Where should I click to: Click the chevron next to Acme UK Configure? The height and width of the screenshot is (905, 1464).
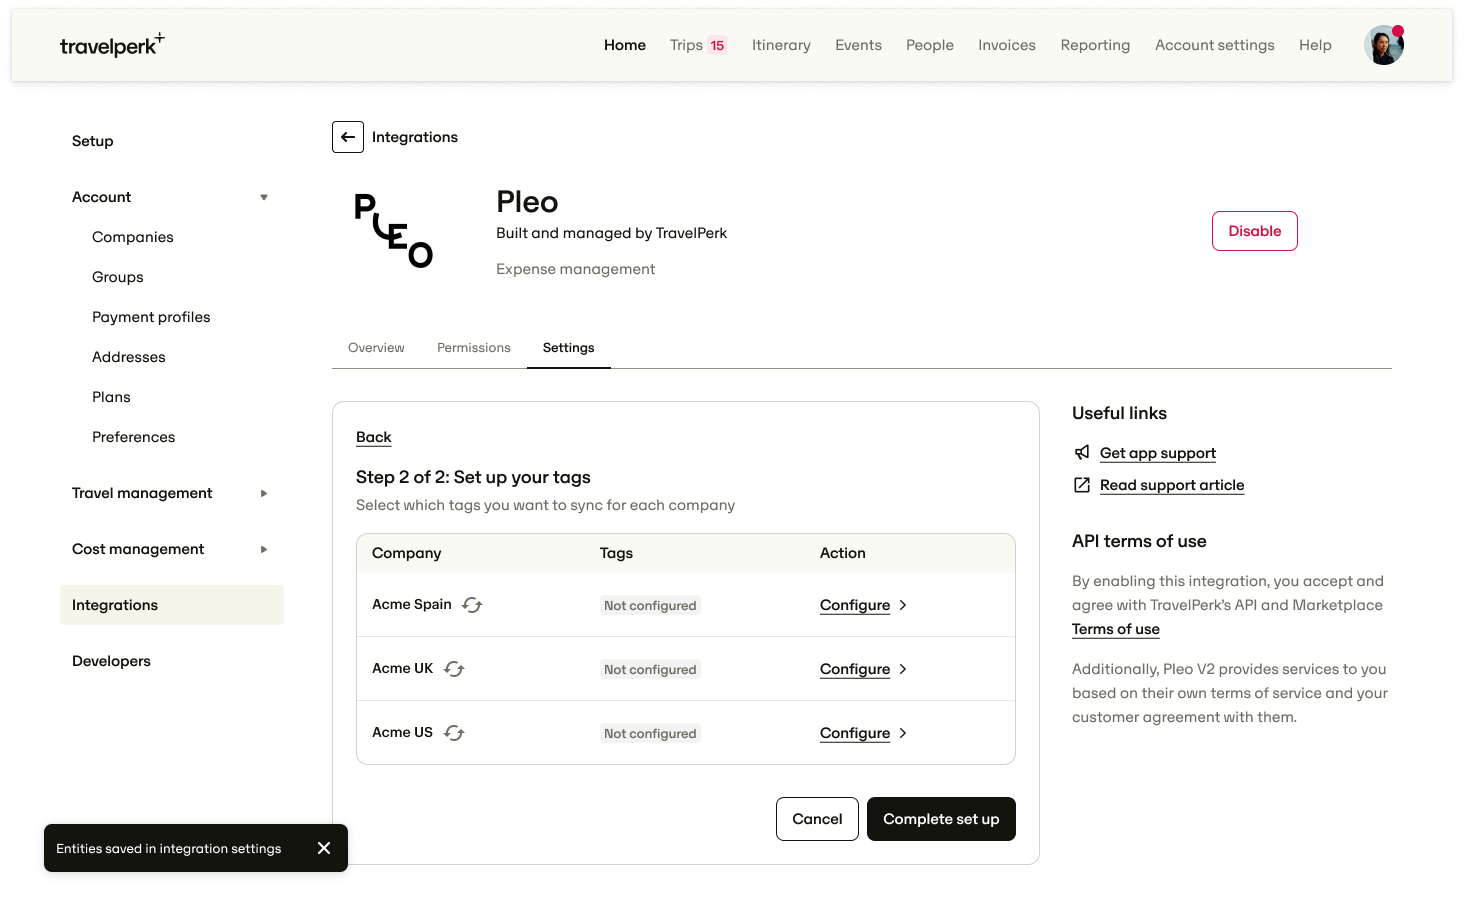point(903,669)
